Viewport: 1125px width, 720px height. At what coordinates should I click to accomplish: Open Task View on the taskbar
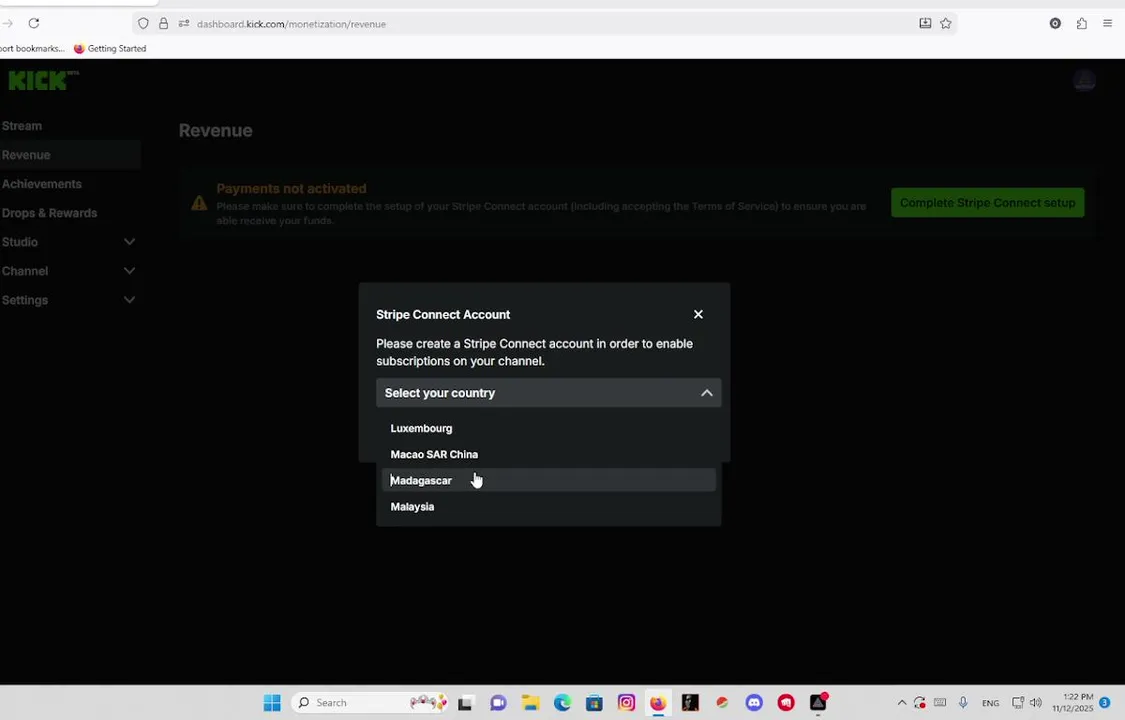point(465,703)
